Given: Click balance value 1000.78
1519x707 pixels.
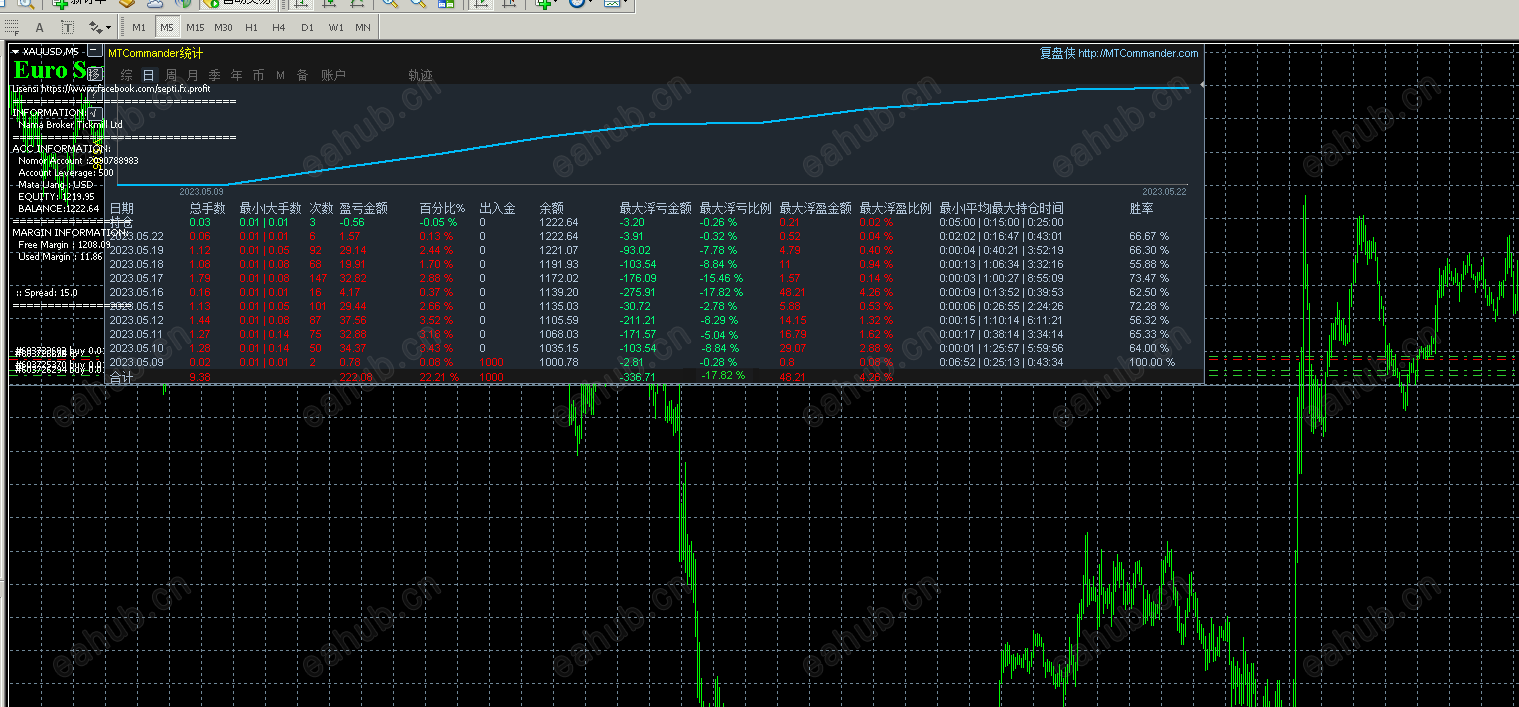Looking at the screenshot, I should (x=559, y=362).
